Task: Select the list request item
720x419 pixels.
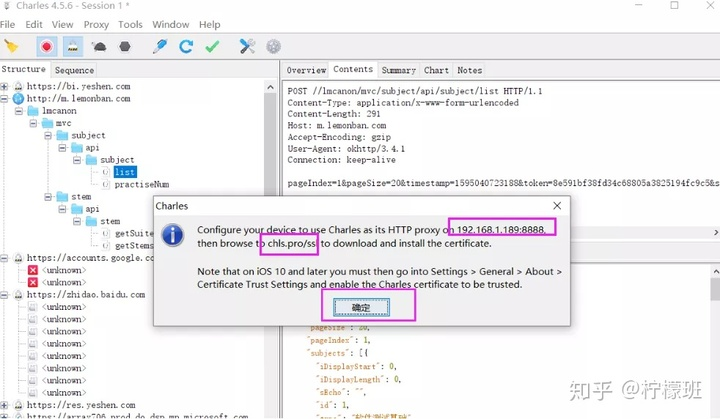Action: coord(125,172)
